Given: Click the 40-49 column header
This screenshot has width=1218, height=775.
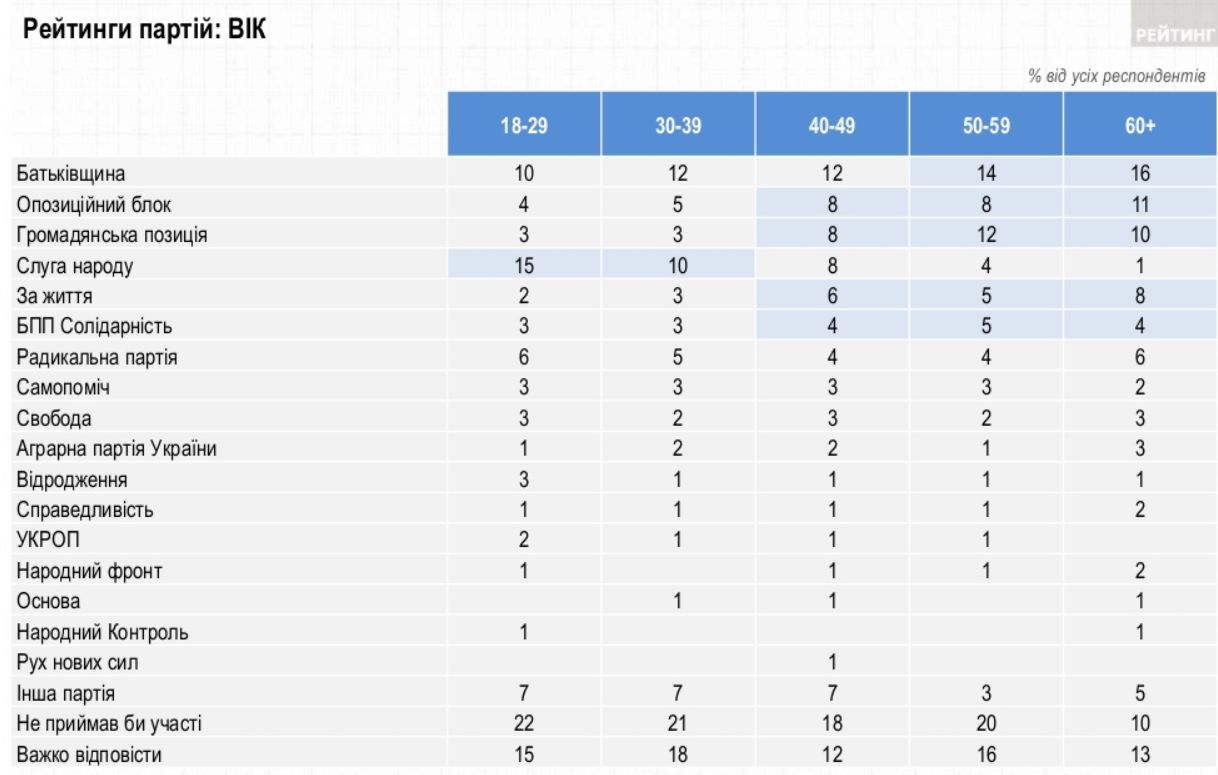Looking at the screenshot, I should pyautogui.click(x=832, y=125).
